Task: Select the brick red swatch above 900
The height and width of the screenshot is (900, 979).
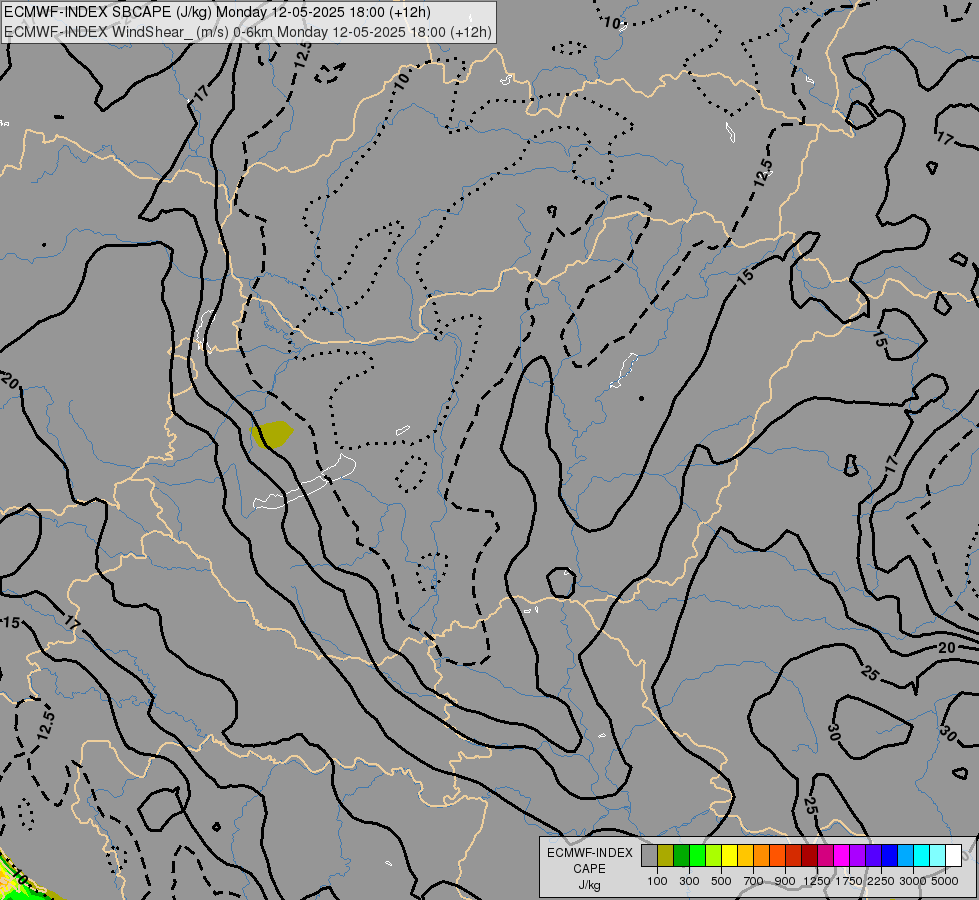Action: (x=794, y=855)
